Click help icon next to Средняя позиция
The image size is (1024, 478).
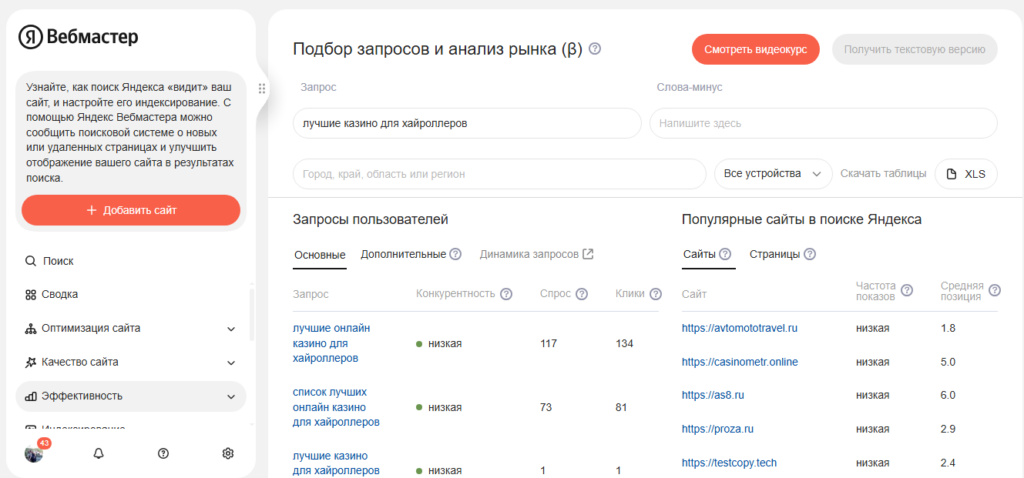pyautogui.click(x=995, y=291)
